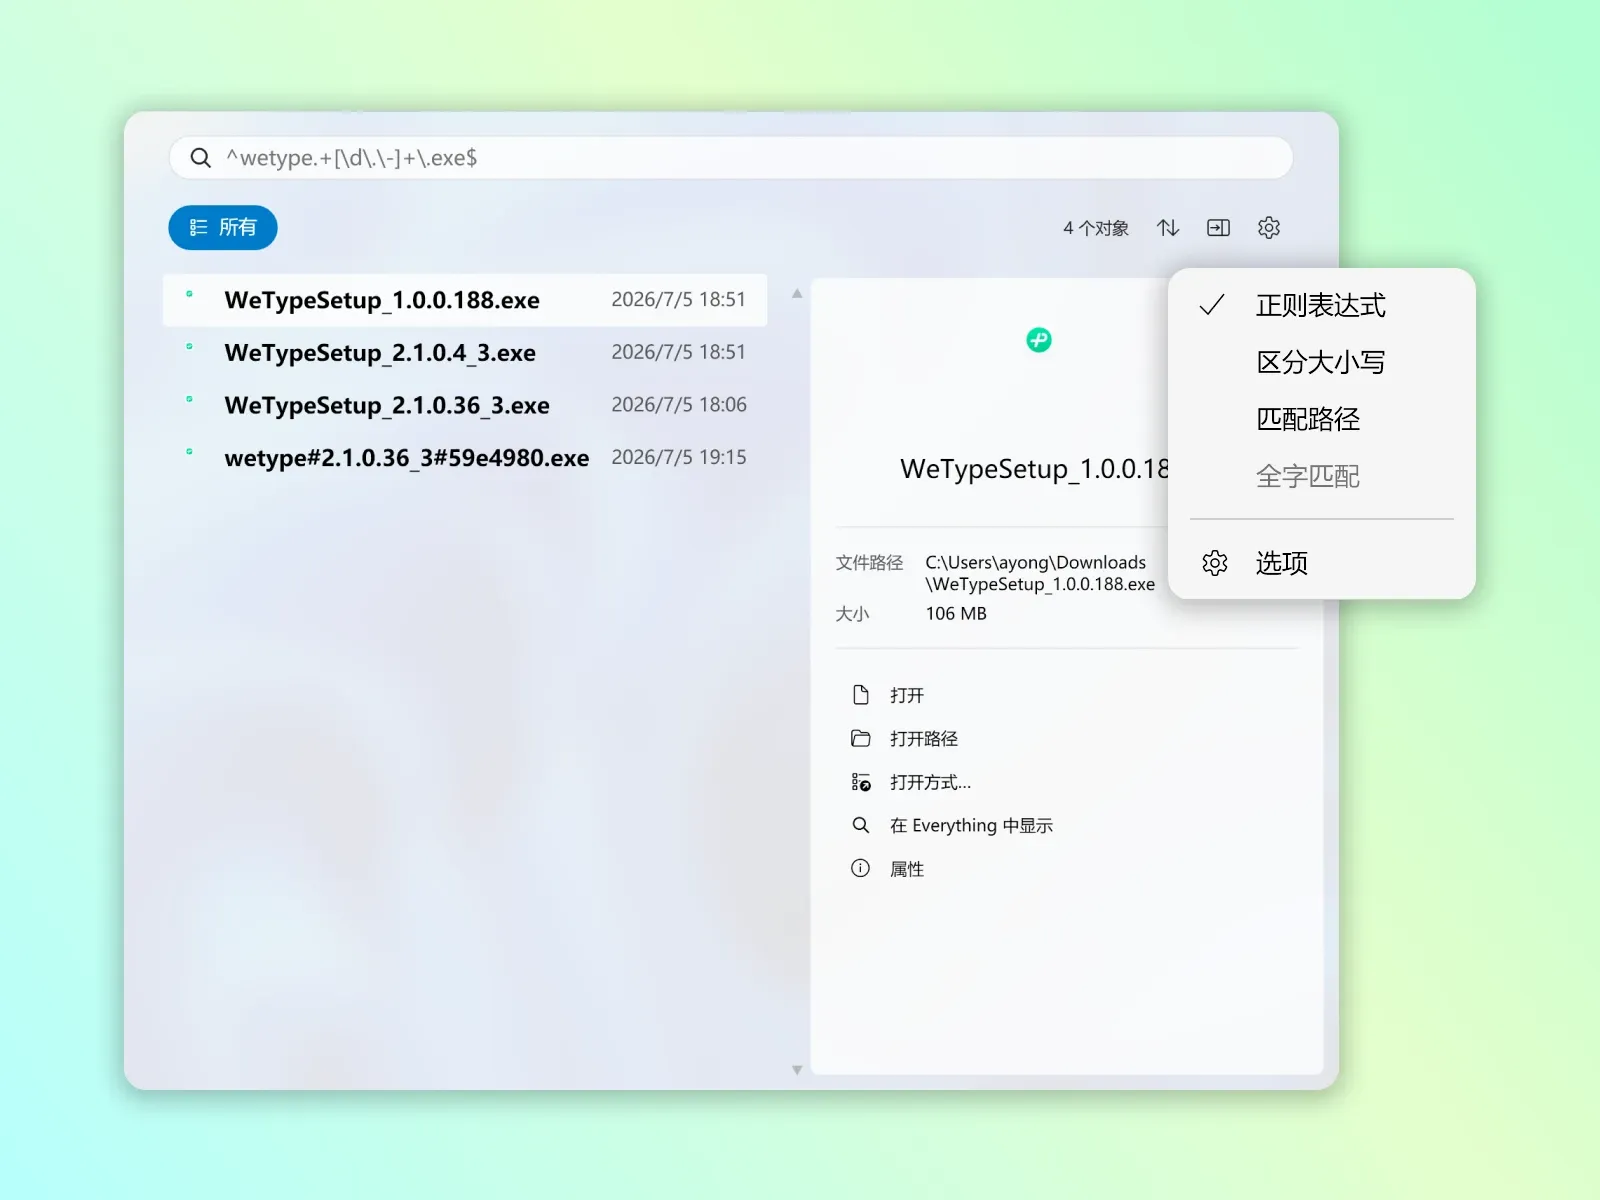Click the scroll up arrow of results list
The width and height of the screenshot is (1600, 1200).
point(797,294)
